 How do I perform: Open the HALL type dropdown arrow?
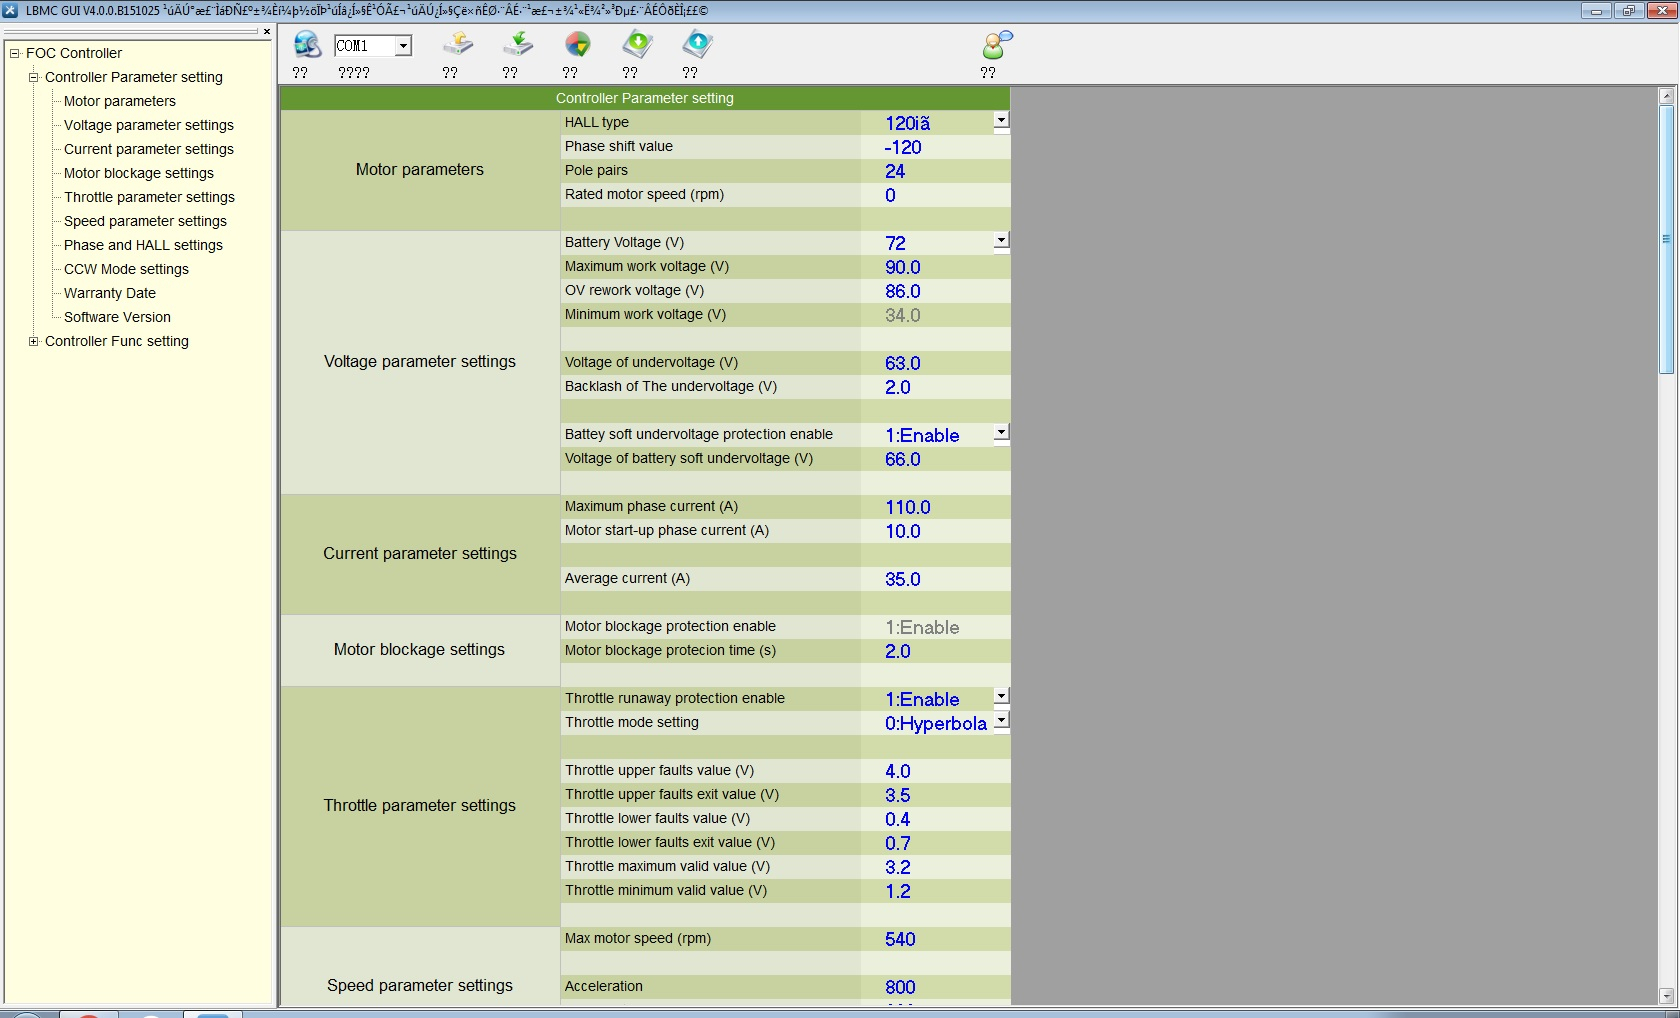click(x=1001, y=121)
